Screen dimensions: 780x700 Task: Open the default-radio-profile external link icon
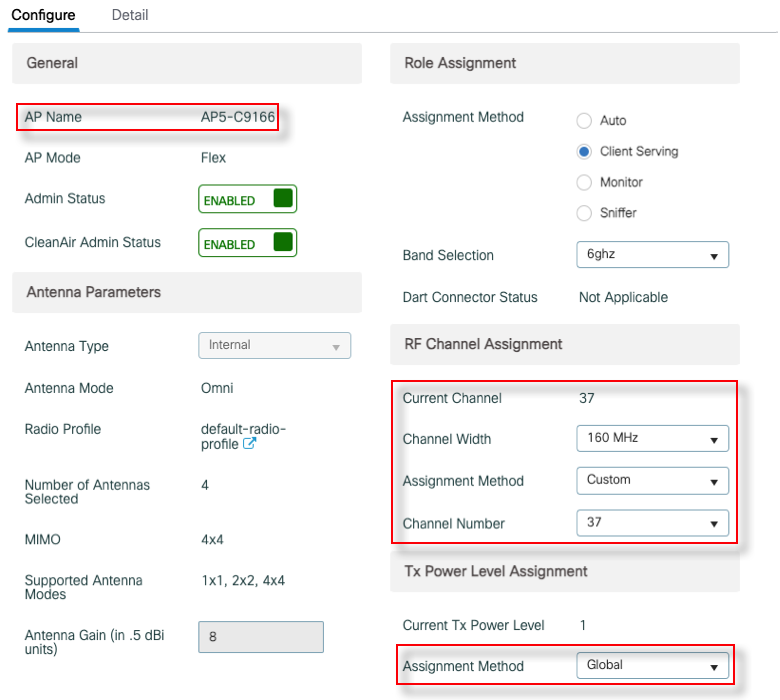coord(250,444)
